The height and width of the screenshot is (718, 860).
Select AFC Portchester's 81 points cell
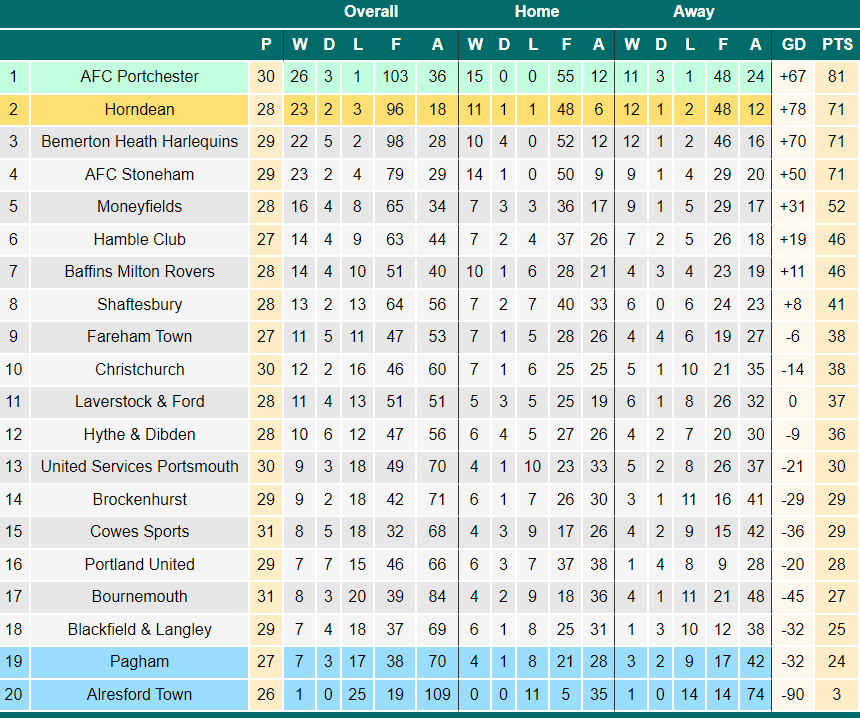pyautogui.click(x=836, y=76)
